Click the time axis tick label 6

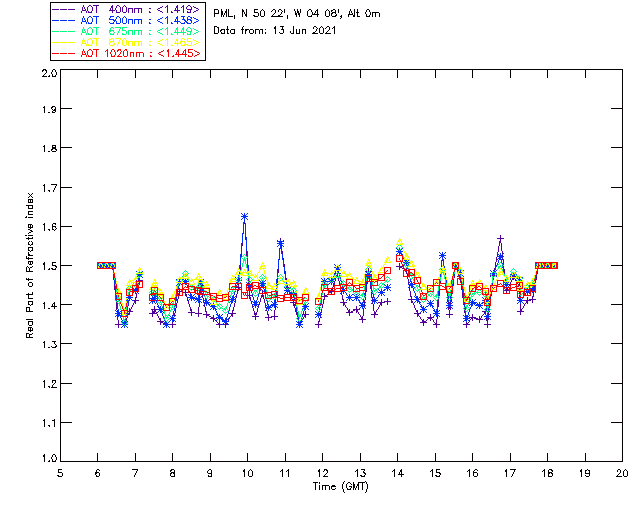click(x=98, y=473)
